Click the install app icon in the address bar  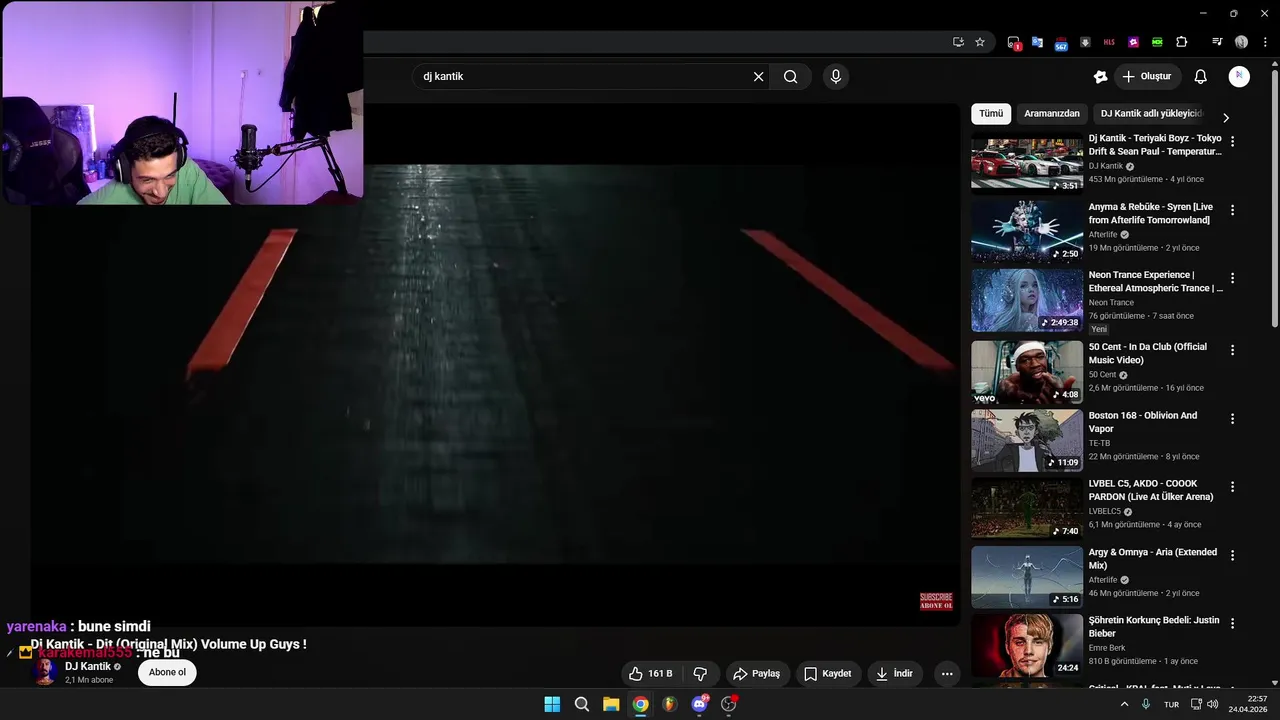[x=958, y=42]
